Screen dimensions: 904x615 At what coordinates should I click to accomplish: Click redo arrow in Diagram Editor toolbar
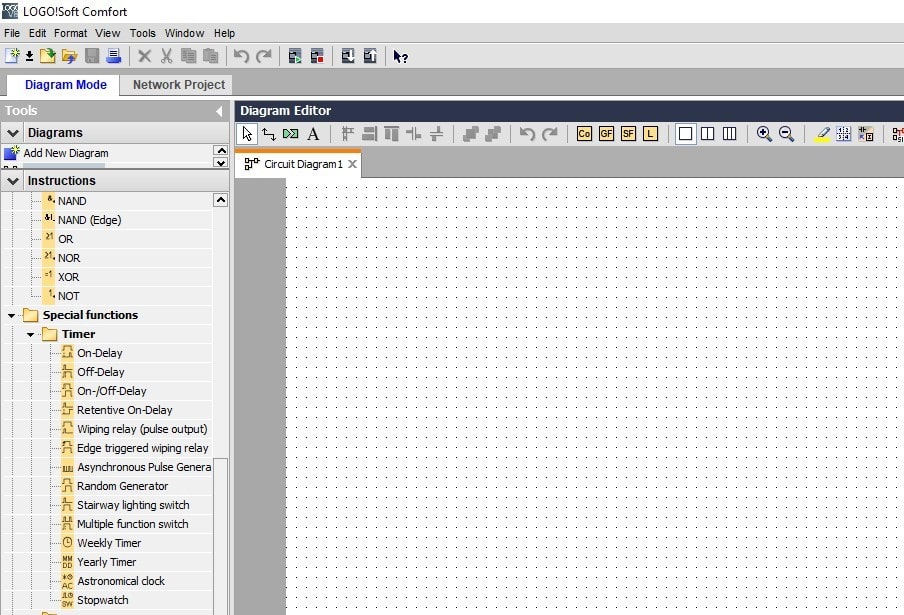click(x=549, y=134)
